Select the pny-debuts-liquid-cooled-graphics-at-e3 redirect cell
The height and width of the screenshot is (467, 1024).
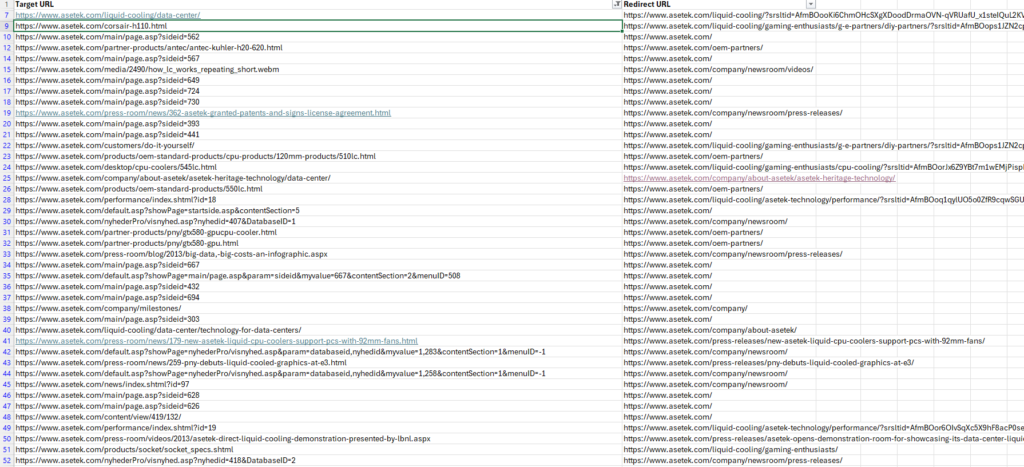coord(720,362)
